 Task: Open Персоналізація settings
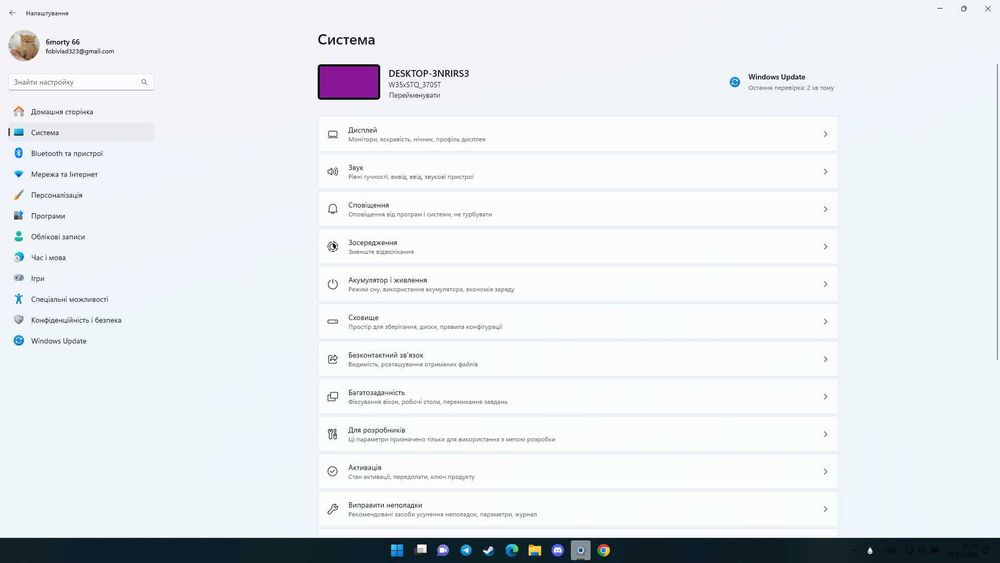pos(81,195)
